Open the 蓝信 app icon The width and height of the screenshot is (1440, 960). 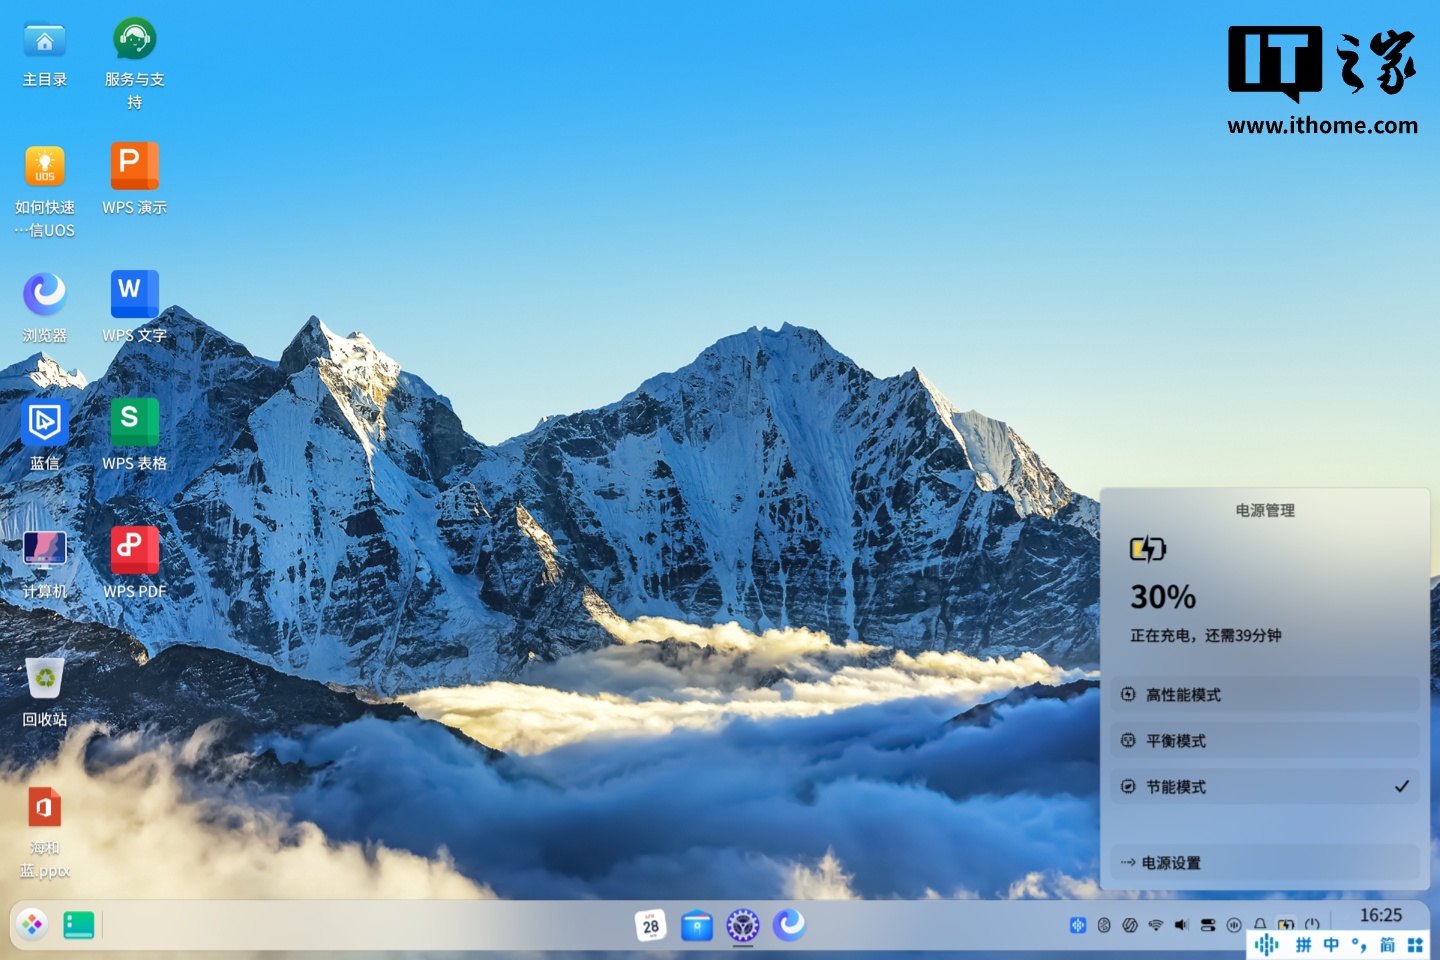(x=45, y=422)
